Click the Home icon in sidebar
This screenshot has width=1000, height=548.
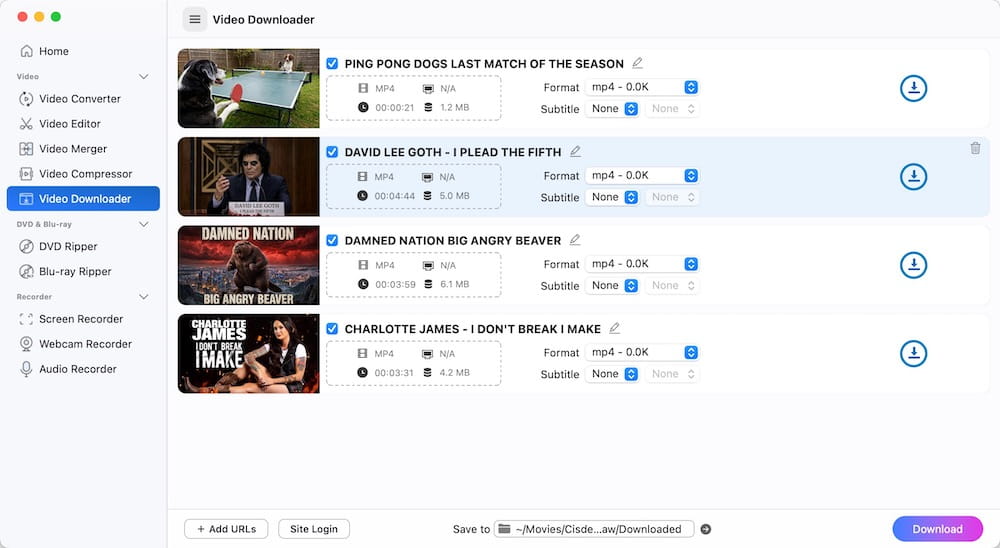pos(26,51)
